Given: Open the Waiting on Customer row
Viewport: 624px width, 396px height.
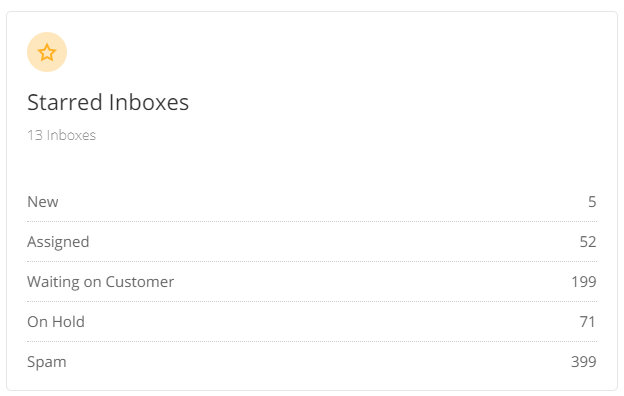Looking at the screenshot, I should coord(312,282).
